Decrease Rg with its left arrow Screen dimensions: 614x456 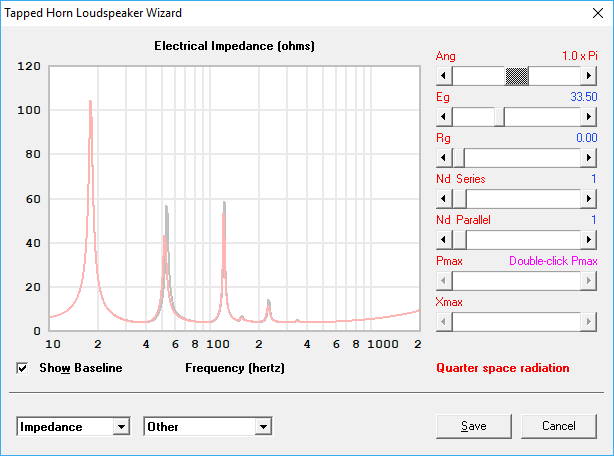[444, 158]
